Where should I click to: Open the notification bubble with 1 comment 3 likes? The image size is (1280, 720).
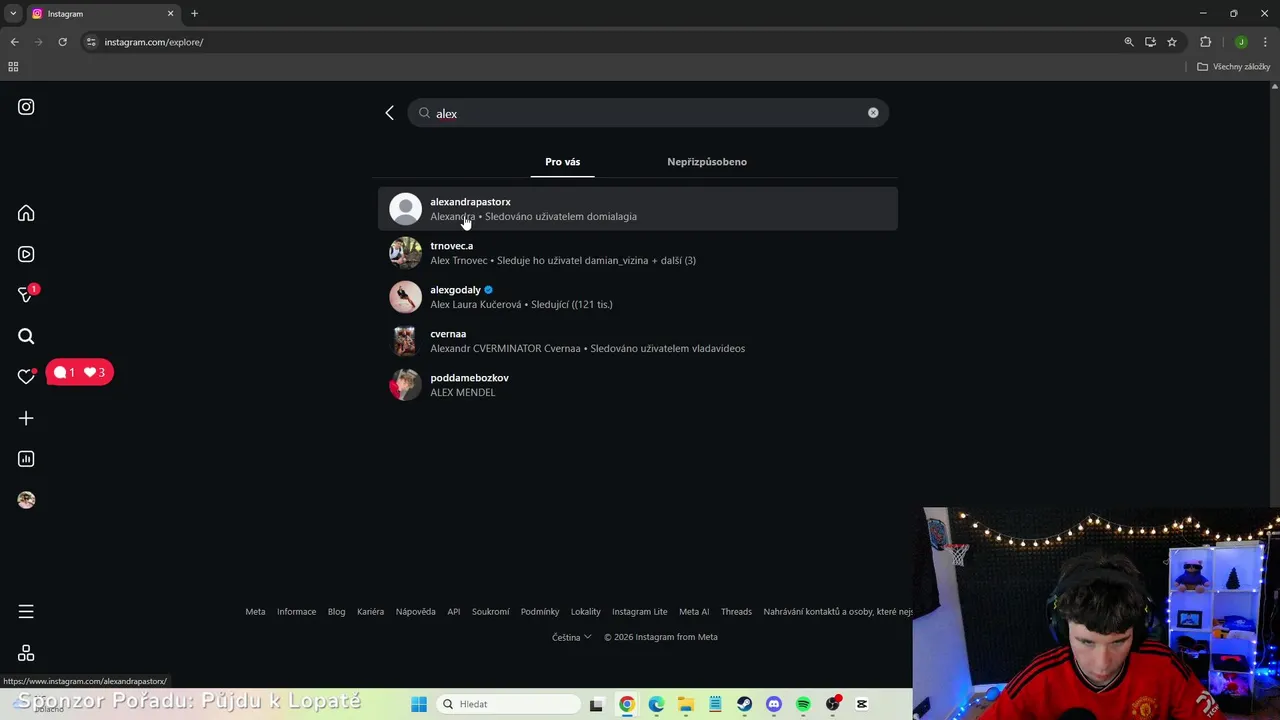coord(80,372)
